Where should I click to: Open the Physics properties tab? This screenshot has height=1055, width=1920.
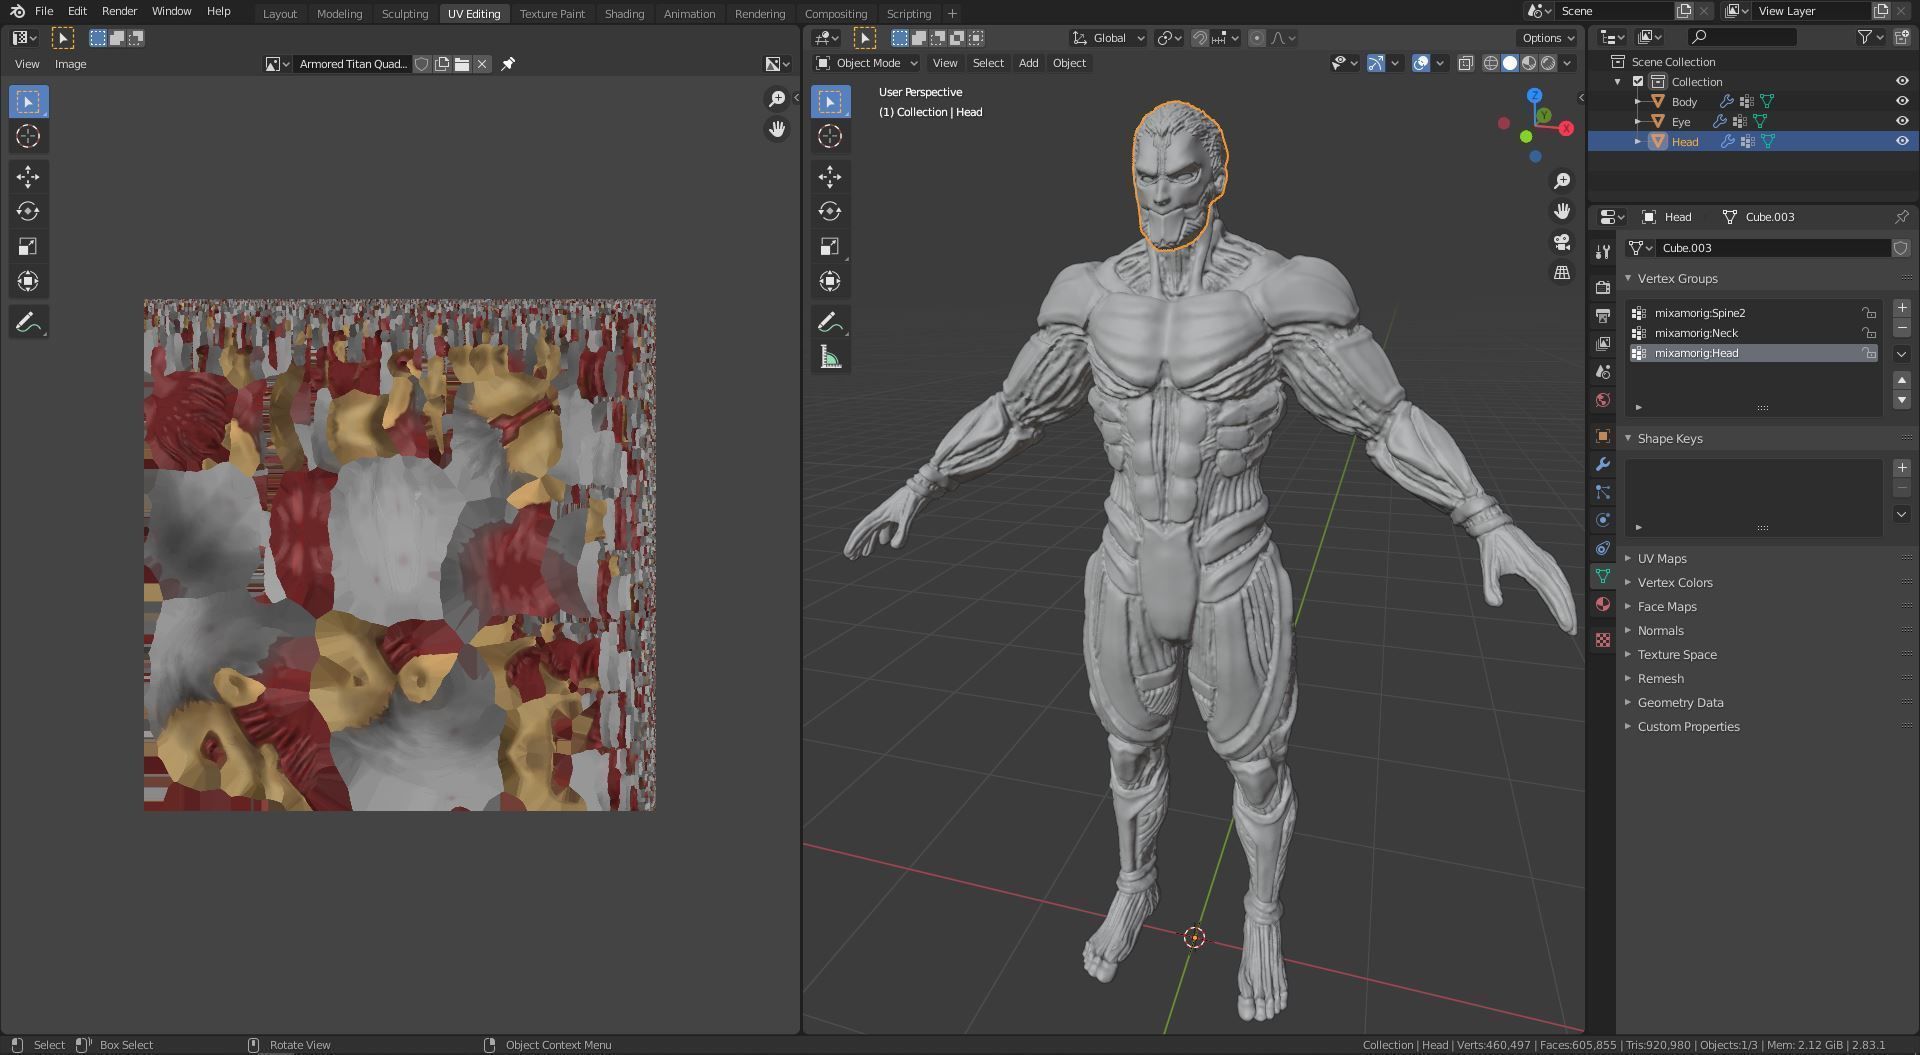tap(1603, 520)
